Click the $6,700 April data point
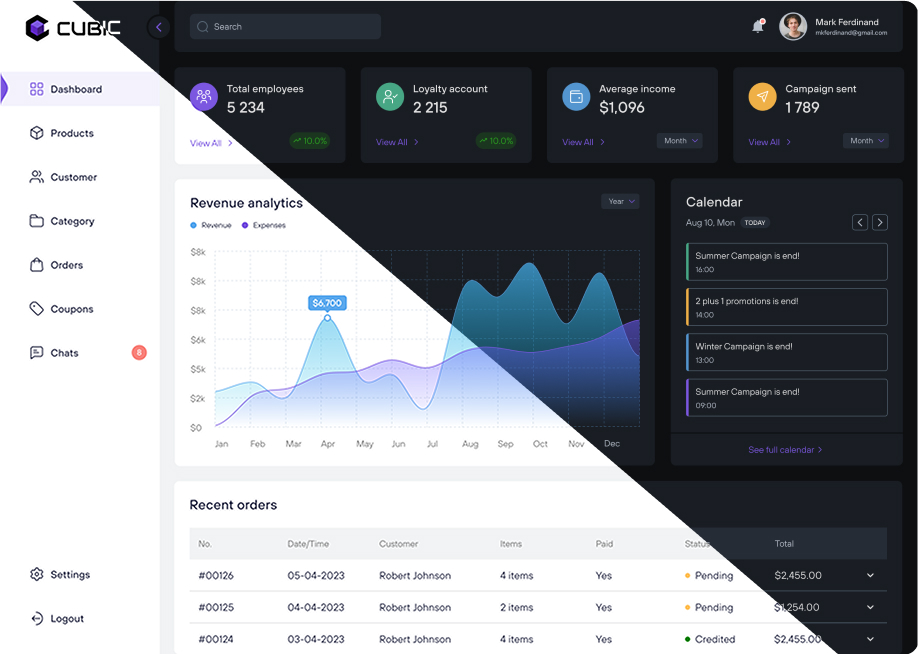918x654 pixels. pos(327,318)
